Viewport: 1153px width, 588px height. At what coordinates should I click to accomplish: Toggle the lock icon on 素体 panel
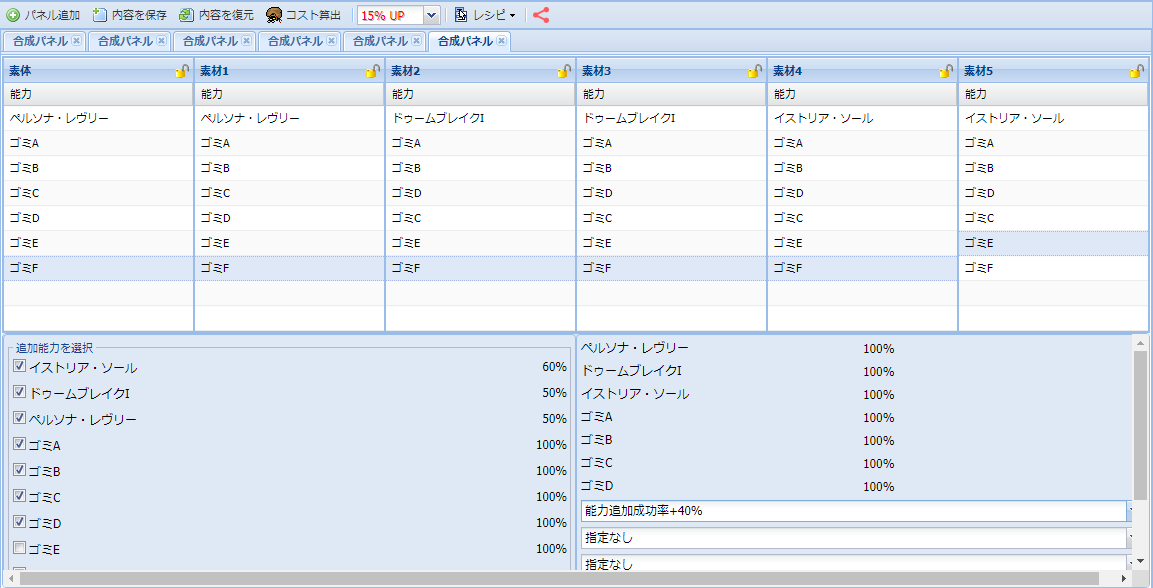(182, 71)
